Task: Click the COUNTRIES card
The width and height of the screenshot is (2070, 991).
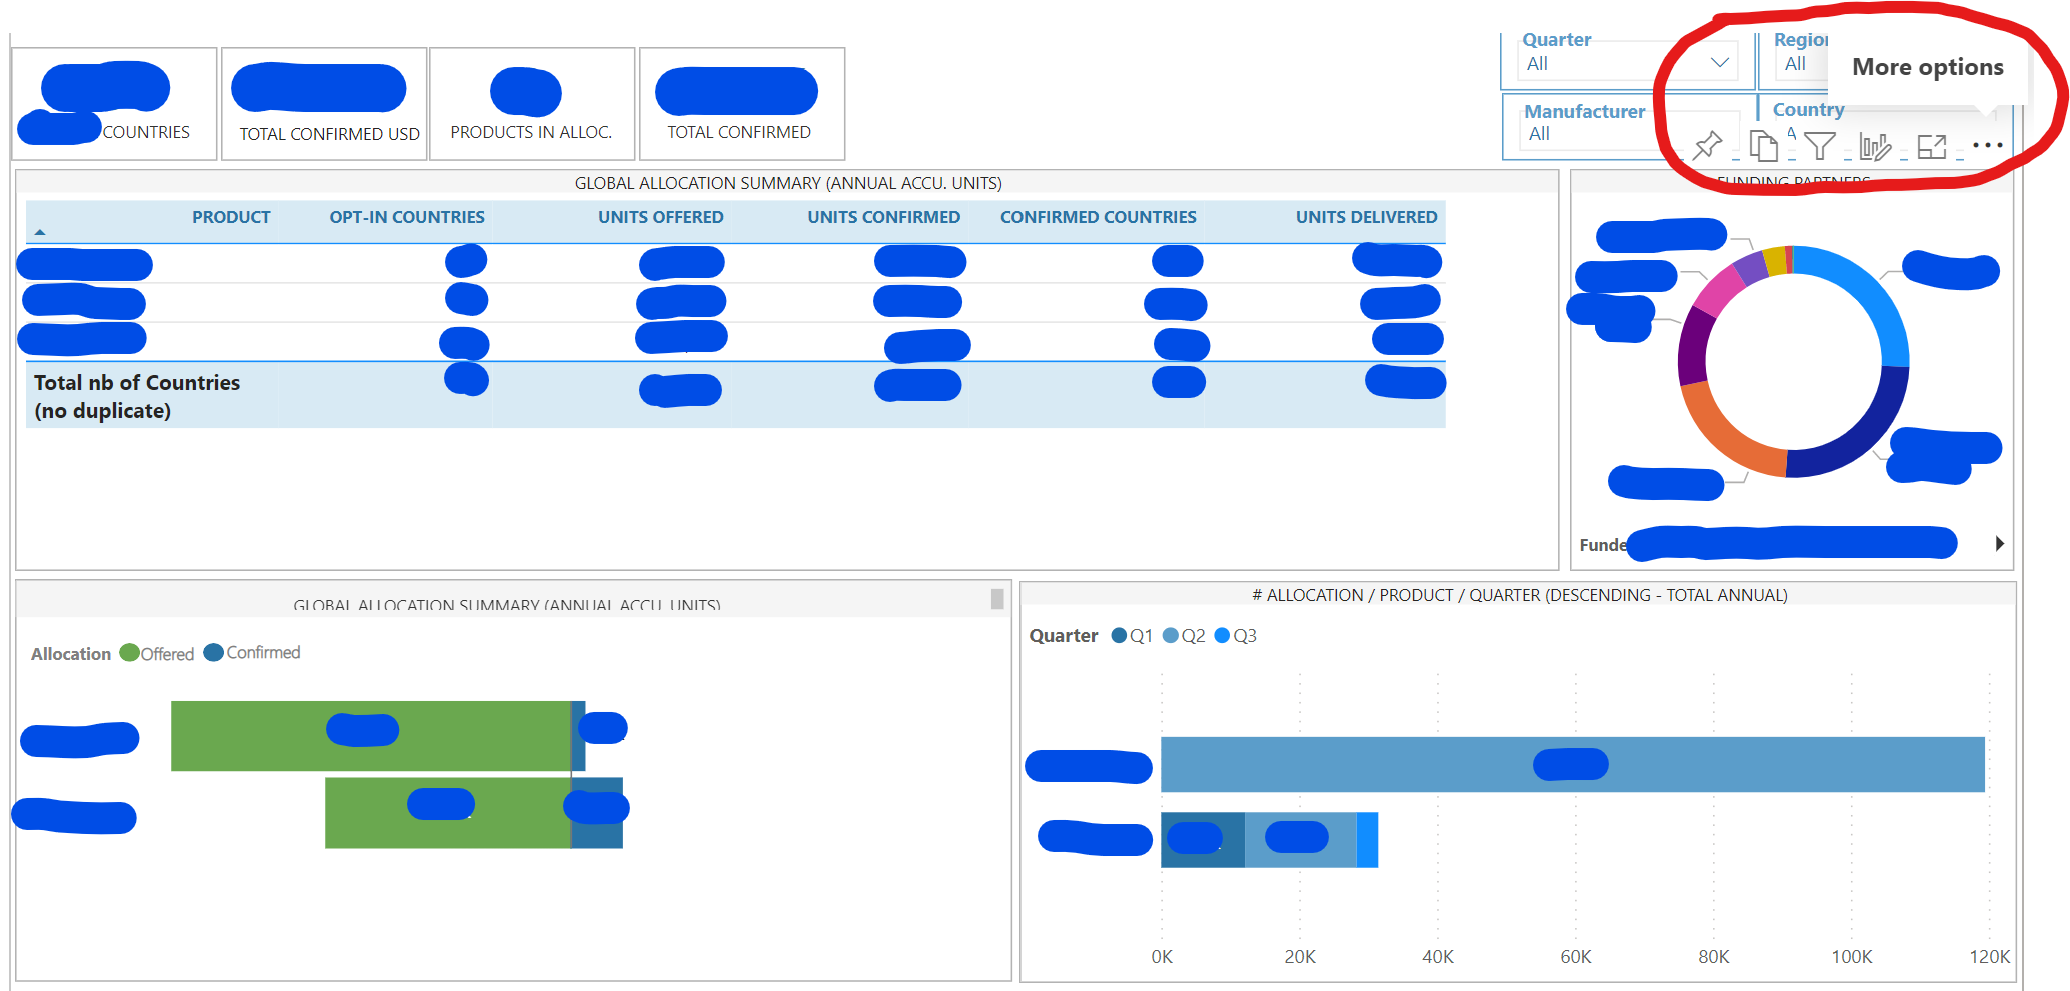Action: click(114, 104)
